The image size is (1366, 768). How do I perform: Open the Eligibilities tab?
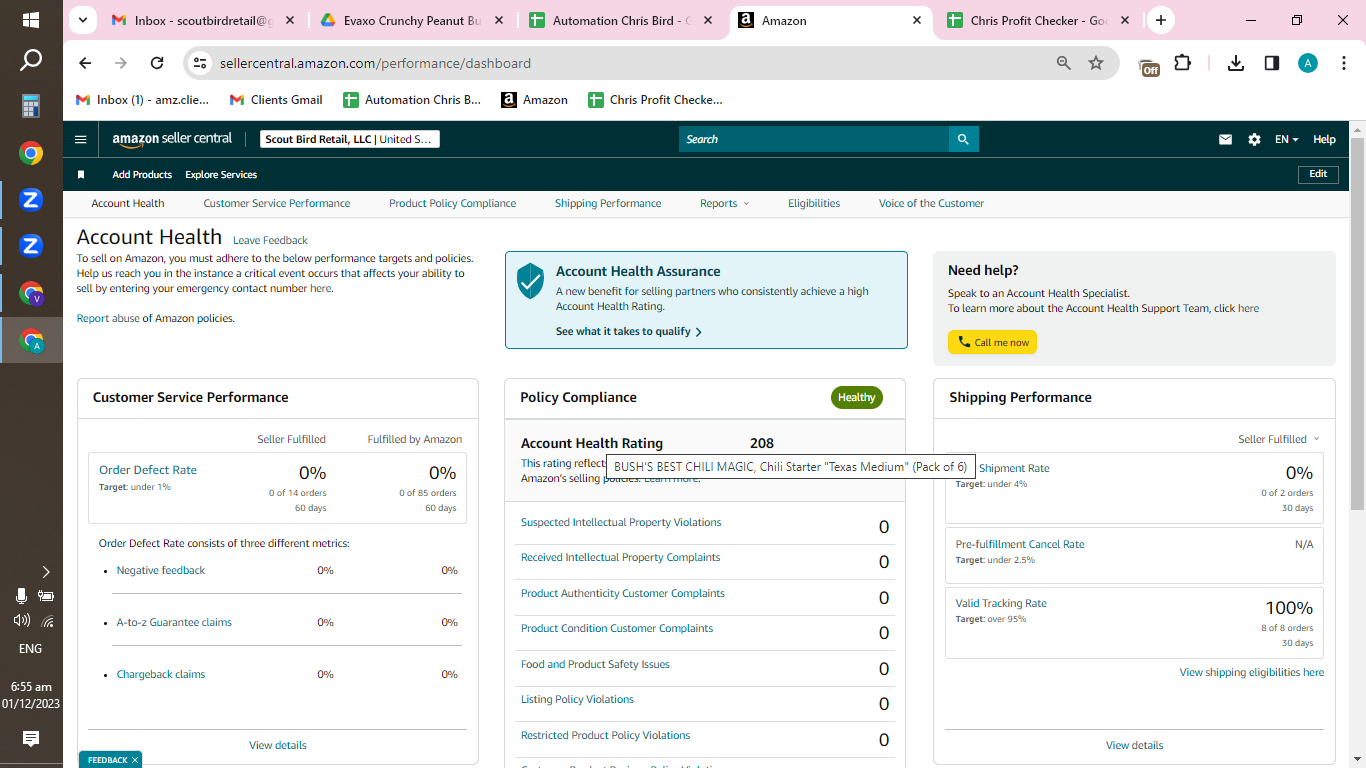click(814, 203)
